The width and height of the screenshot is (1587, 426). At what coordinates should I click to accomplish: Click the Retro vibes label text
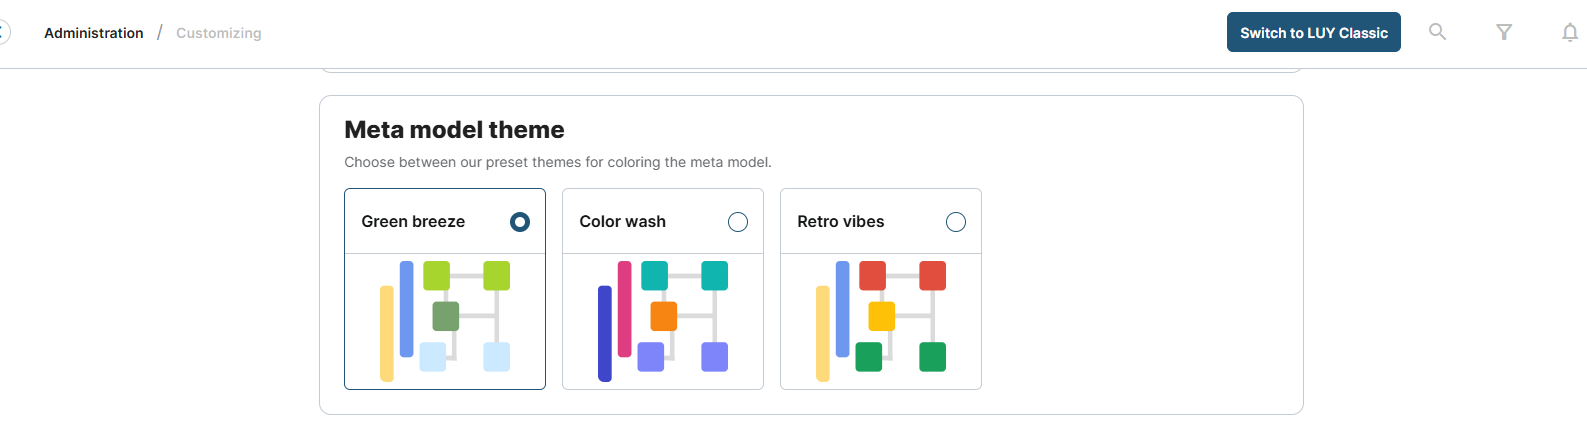tap(841, 222)
